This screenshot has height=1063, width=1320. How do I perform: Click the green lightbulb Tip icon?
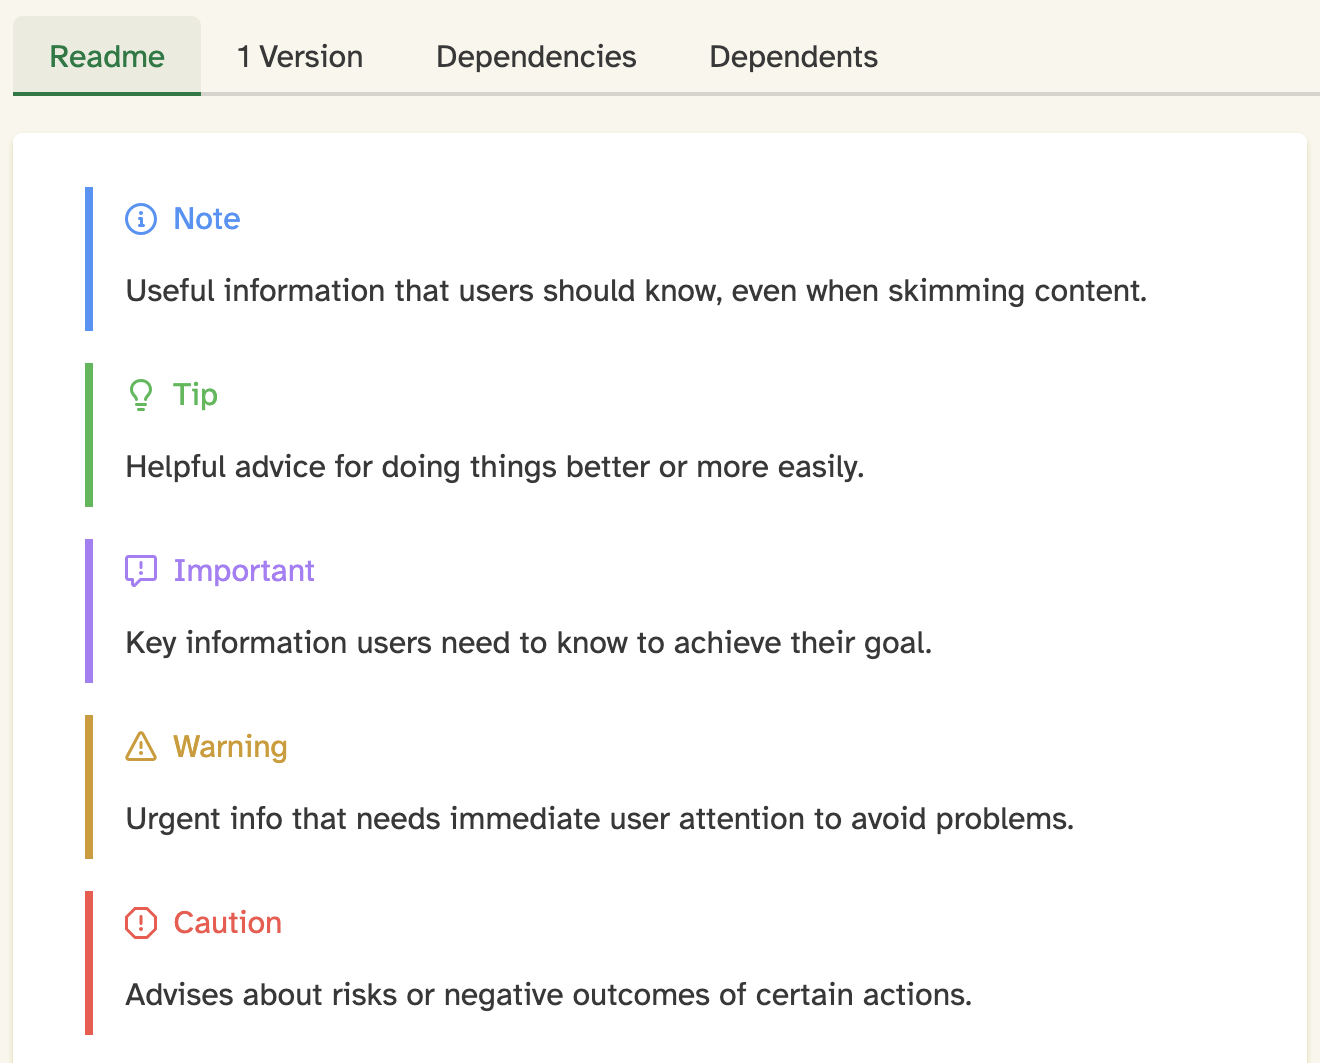pyautogui.click(x=141, y=395)
